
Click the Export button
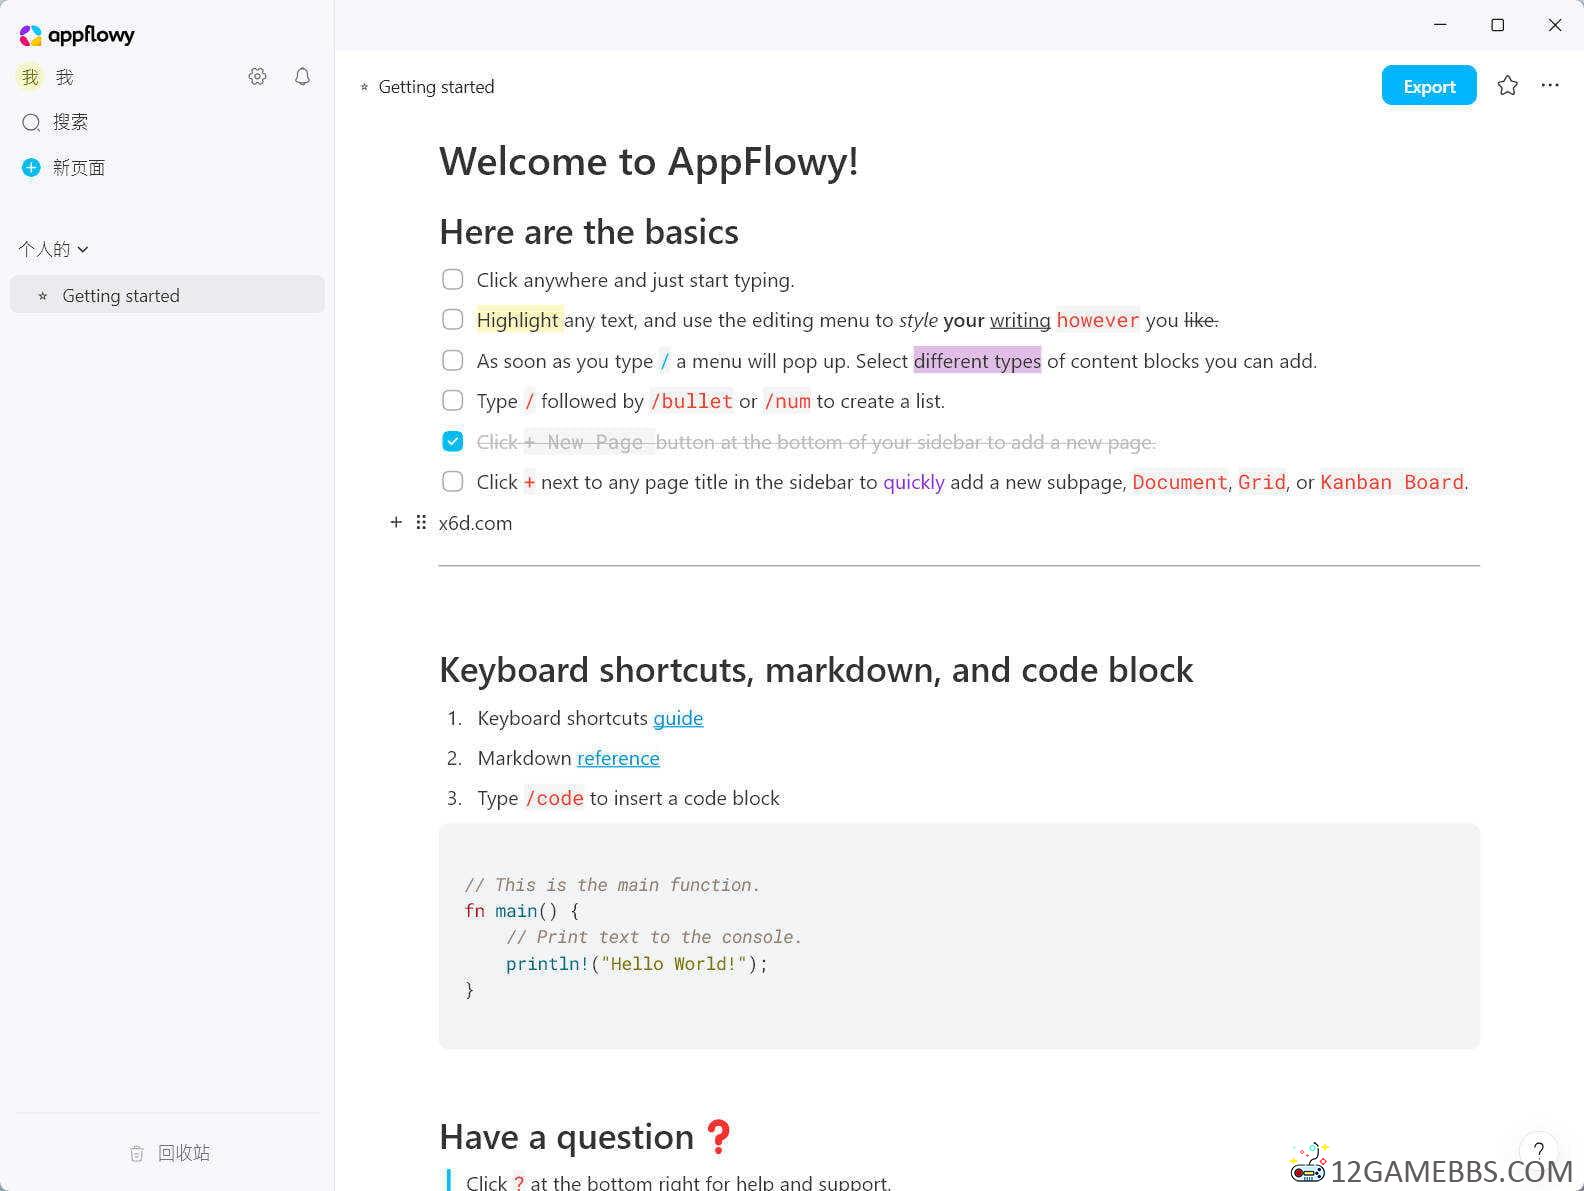[x=1429, y=86]
